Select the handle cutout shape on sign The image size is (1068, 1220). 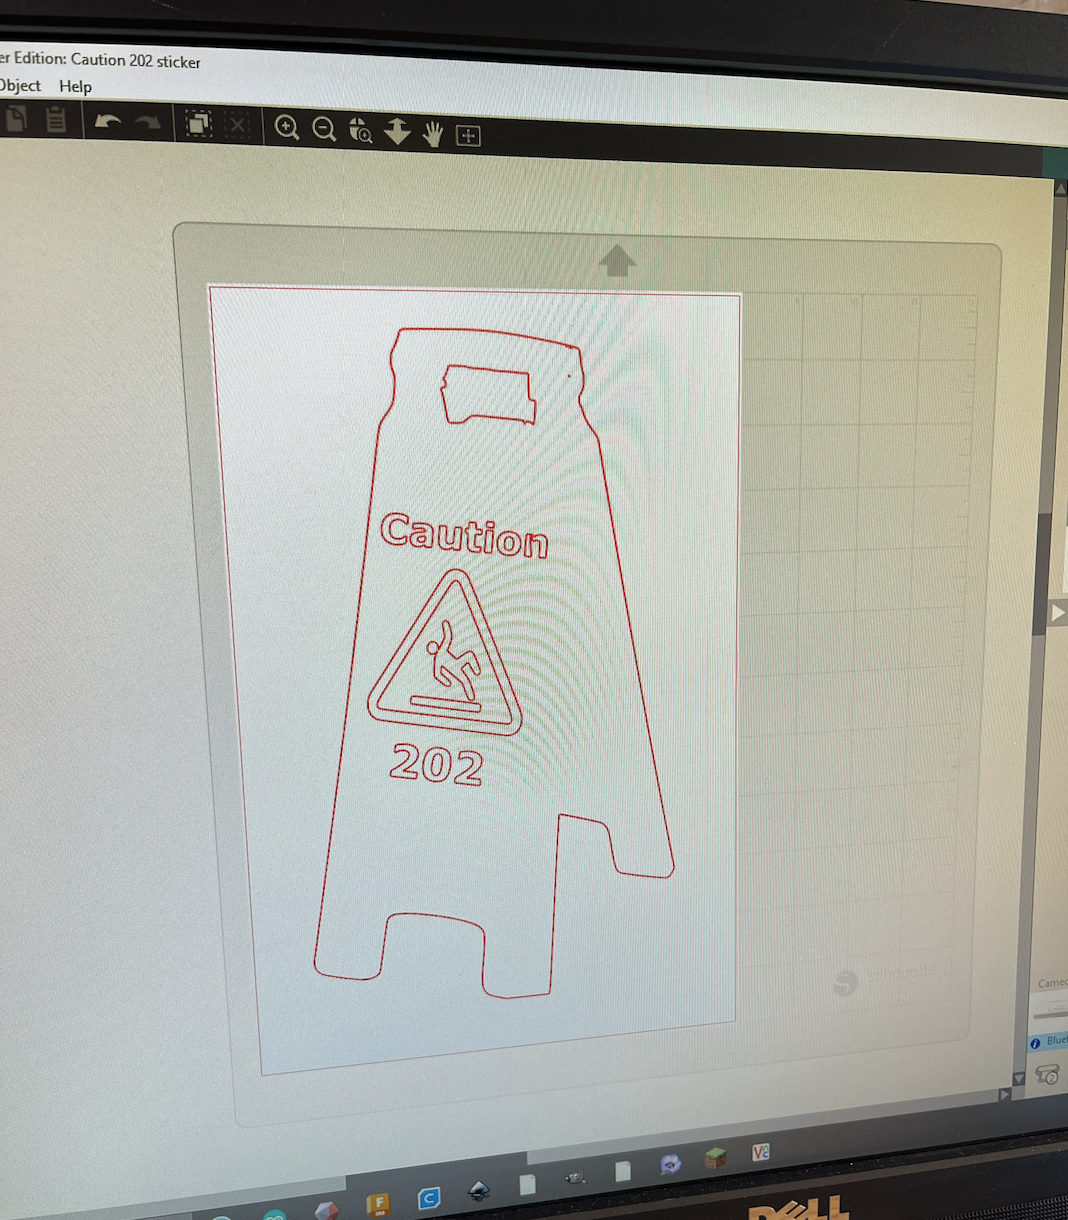(489, 394)
